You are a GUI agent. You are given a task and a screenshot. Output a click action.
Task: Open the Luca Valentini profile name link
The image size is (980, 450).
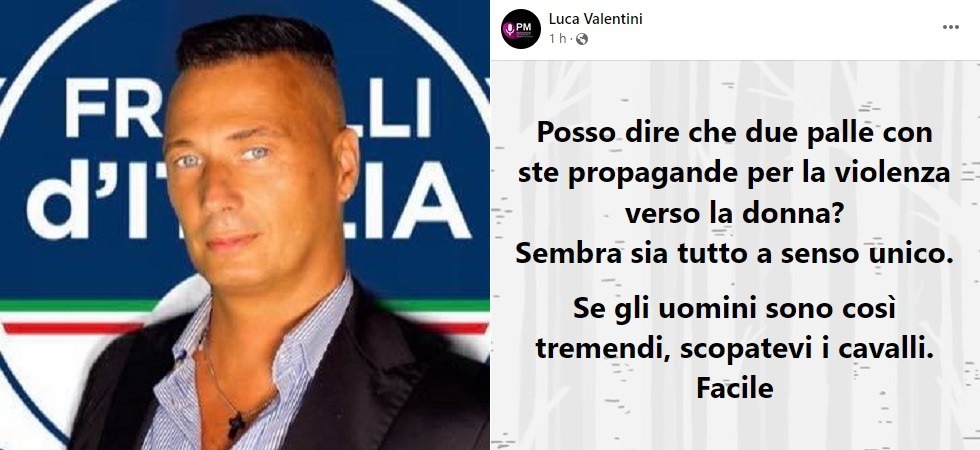595,19
